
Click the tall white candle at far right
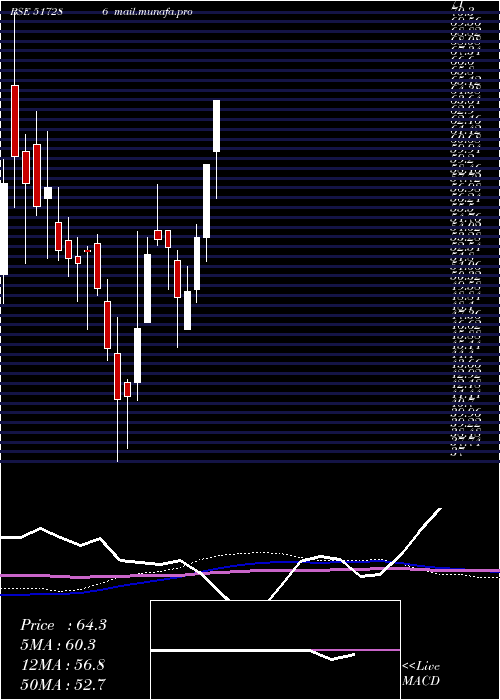(217, 126)
